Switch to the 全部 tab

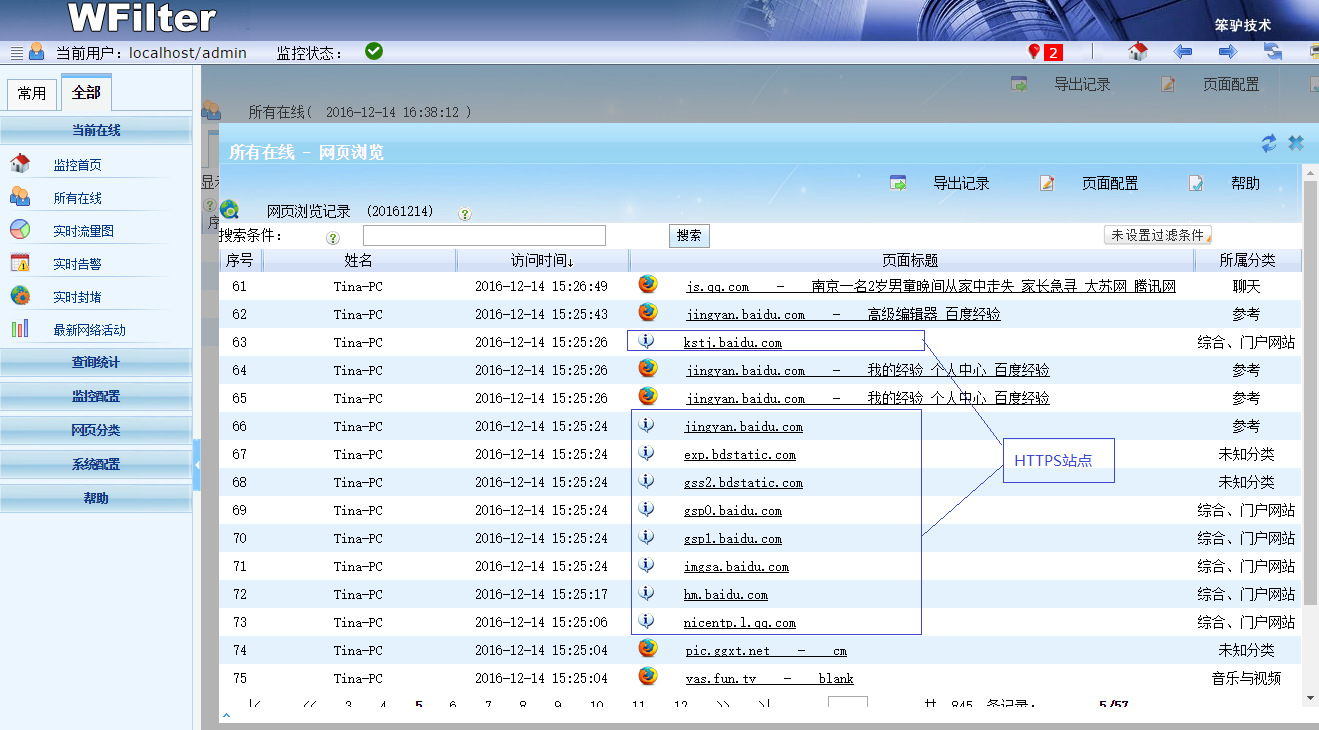(x=86, y=93)
